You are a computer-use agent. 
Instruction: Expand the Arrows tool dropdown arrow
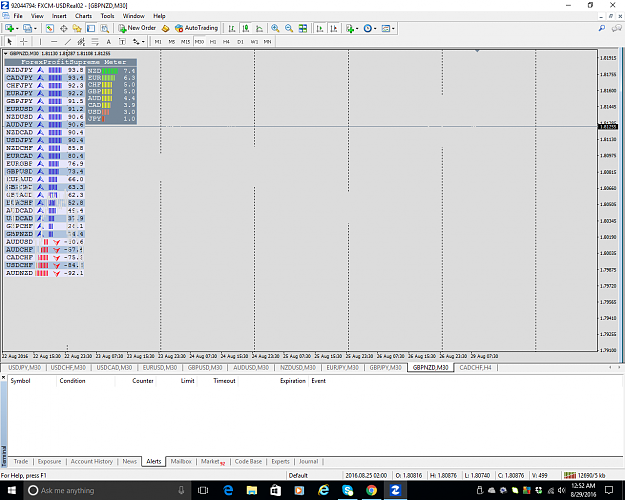click(x=143, y=41)
